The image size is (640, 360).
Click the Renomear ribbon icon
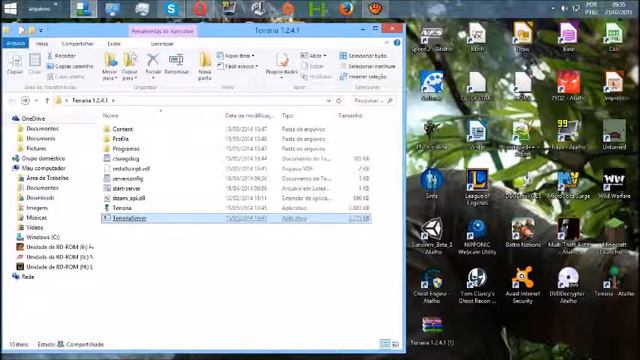(x=176, y=64)
